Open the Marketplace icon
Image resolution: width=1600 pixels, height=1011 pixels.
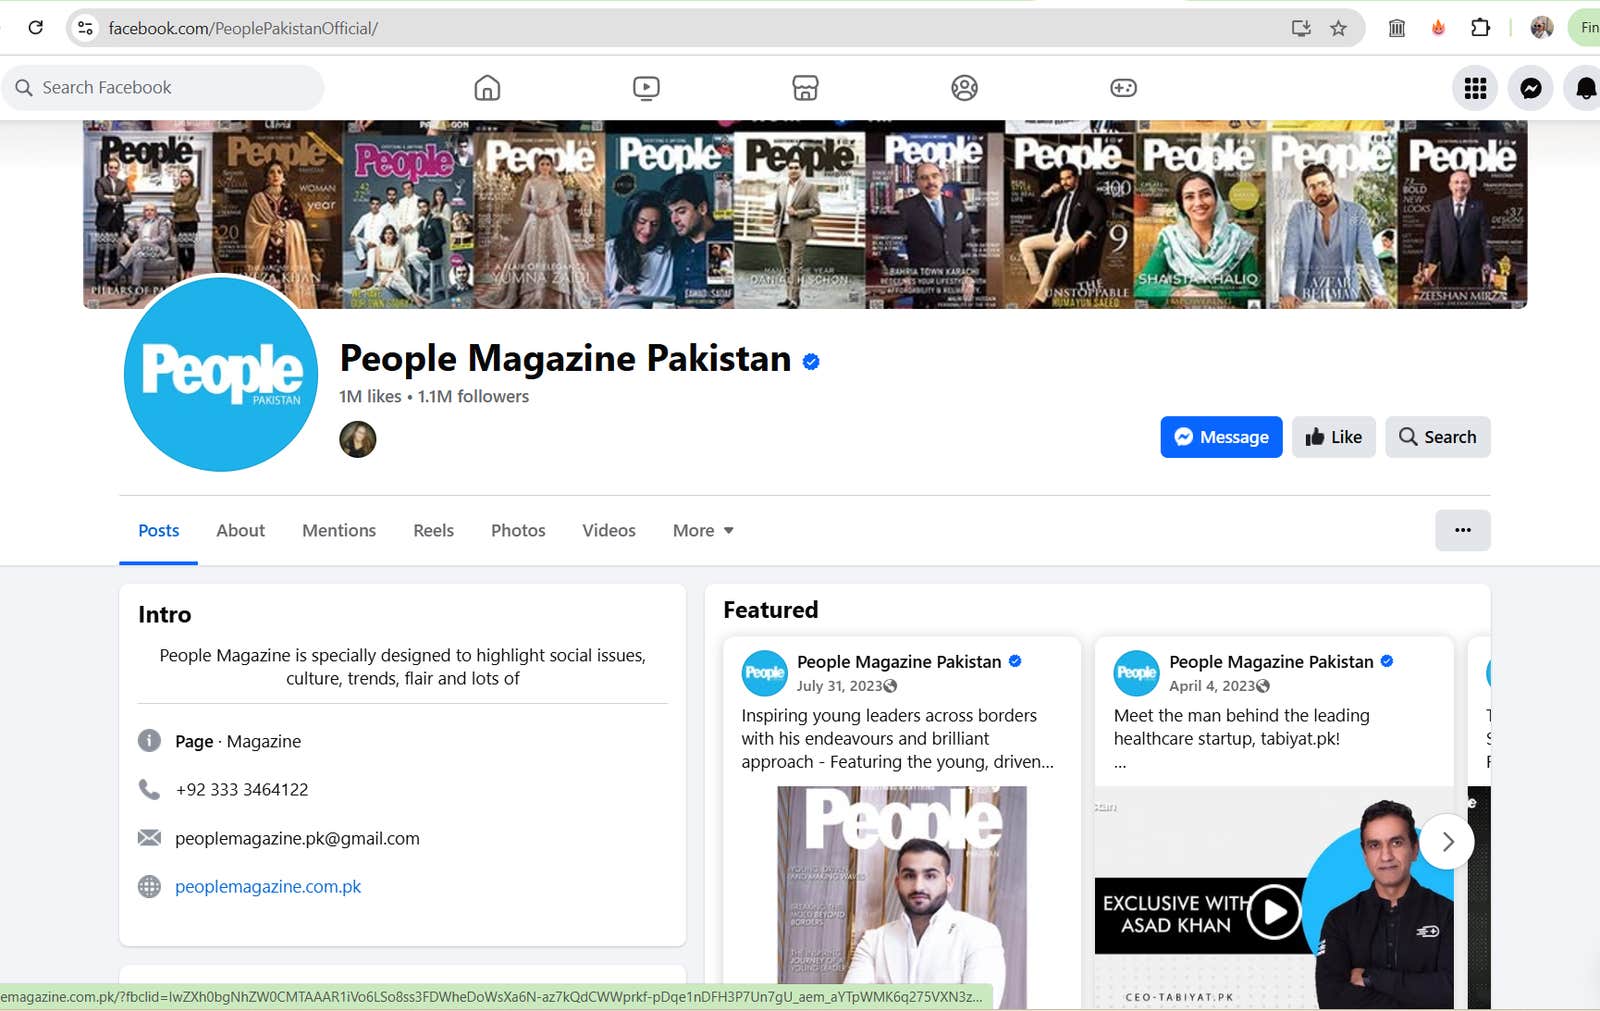click(x=805, y=87)
